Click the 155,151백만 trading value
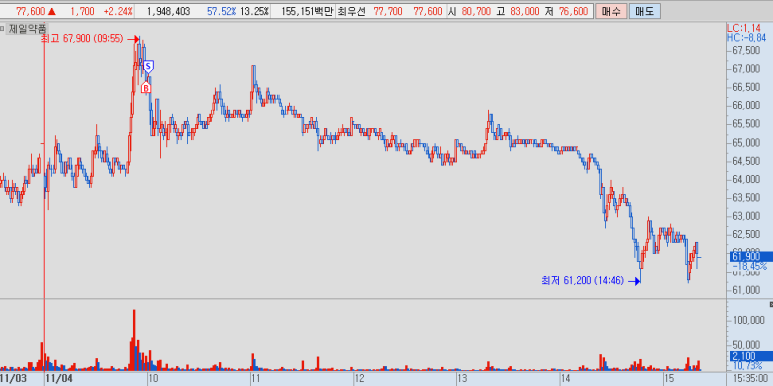This screenshot has height=386, width=773. (307, 11)
